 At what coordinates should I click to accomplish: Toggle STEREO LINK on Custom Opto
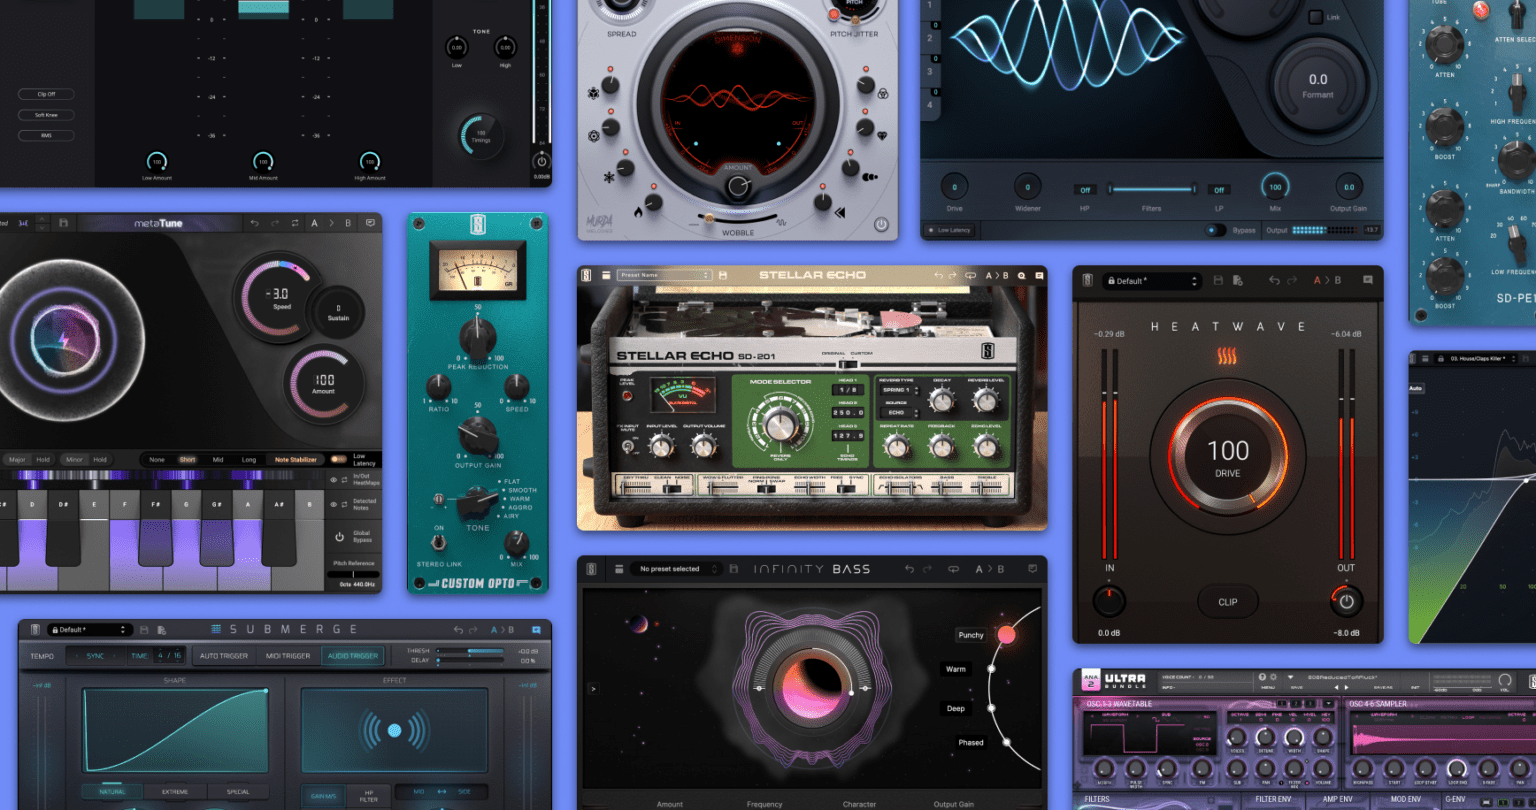[x=437, y=542]
